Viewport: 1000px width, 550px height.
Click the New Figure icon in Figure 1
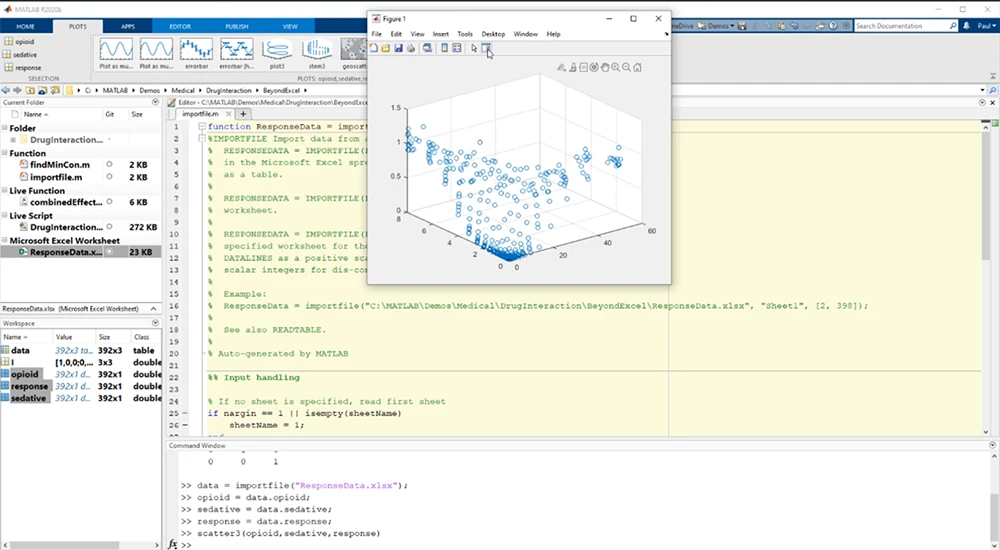tap(374, 48)
